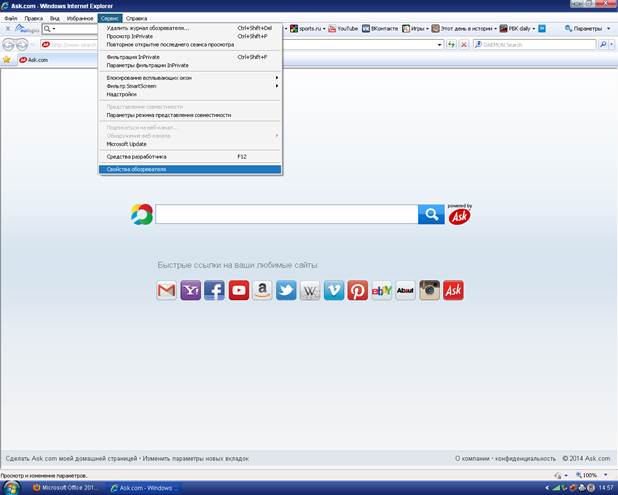The width and height of the screenshot is (618, 495).
Task: Click the DAEMON Search magnifier button
Action: point(603,45)
